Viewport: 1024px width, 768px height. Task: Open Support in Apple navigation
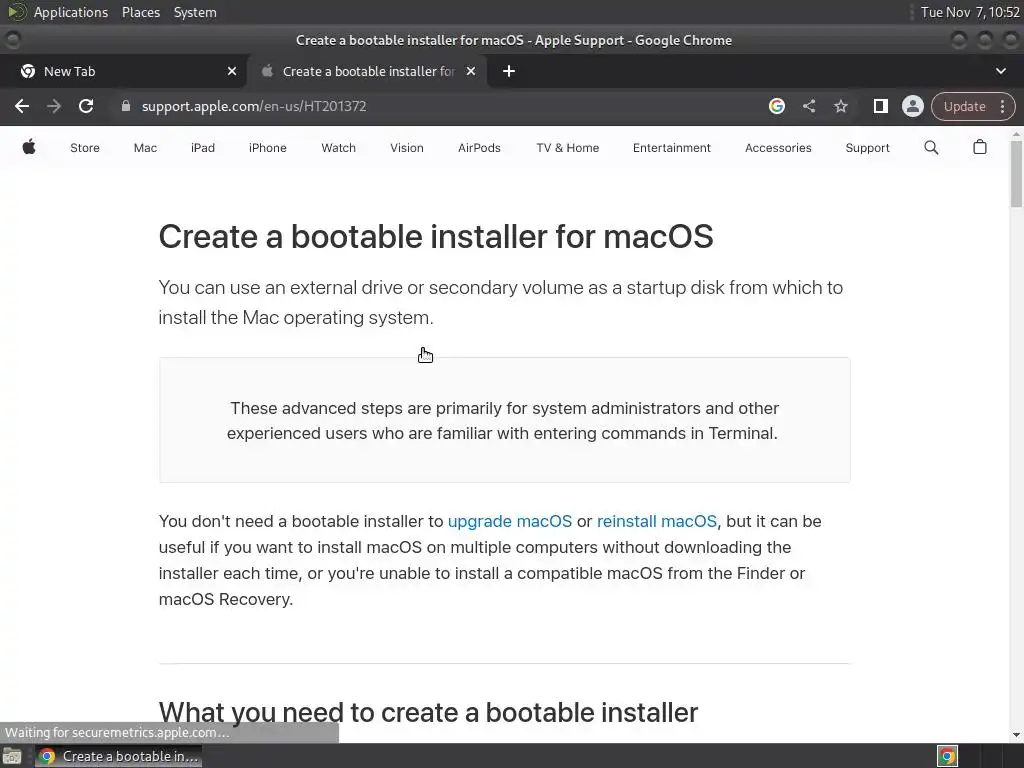(867, 148)
